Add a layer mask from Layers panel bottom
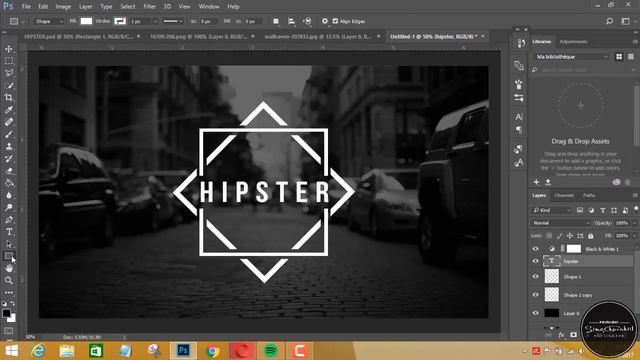Viewport: 640px width, 360px height. point(573,335)
